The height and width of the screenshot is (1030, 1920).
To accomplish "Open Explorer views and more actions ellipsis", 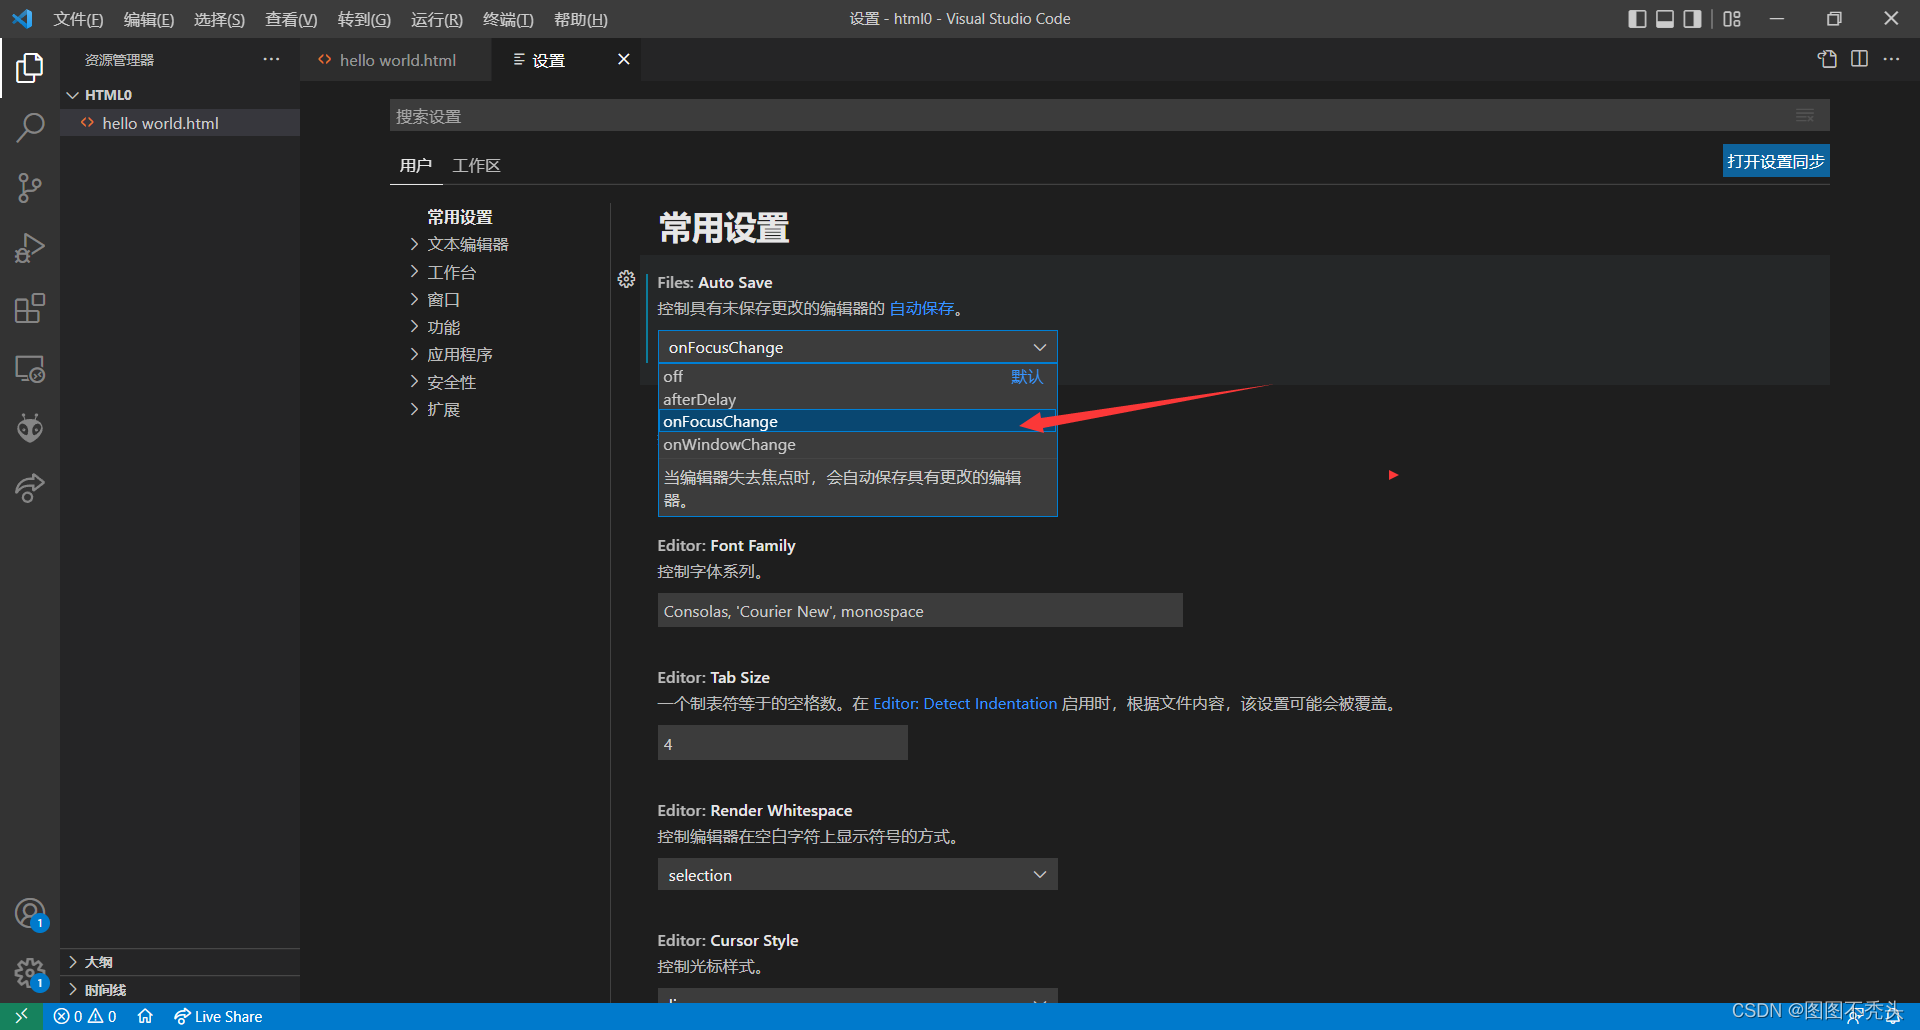I will point(271,59).
